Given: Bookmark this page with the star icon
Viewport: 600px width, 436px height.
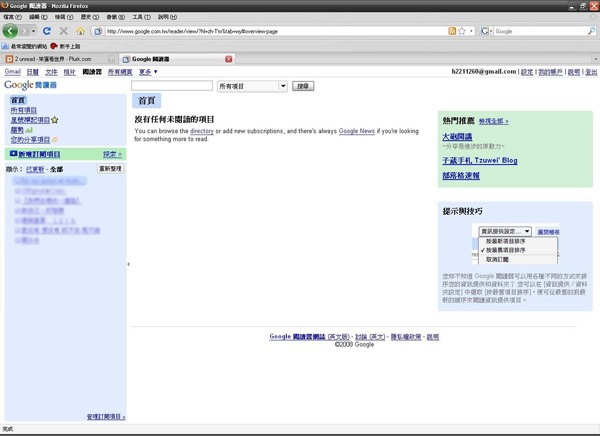Looking at the screenshot, I should 462,31.
